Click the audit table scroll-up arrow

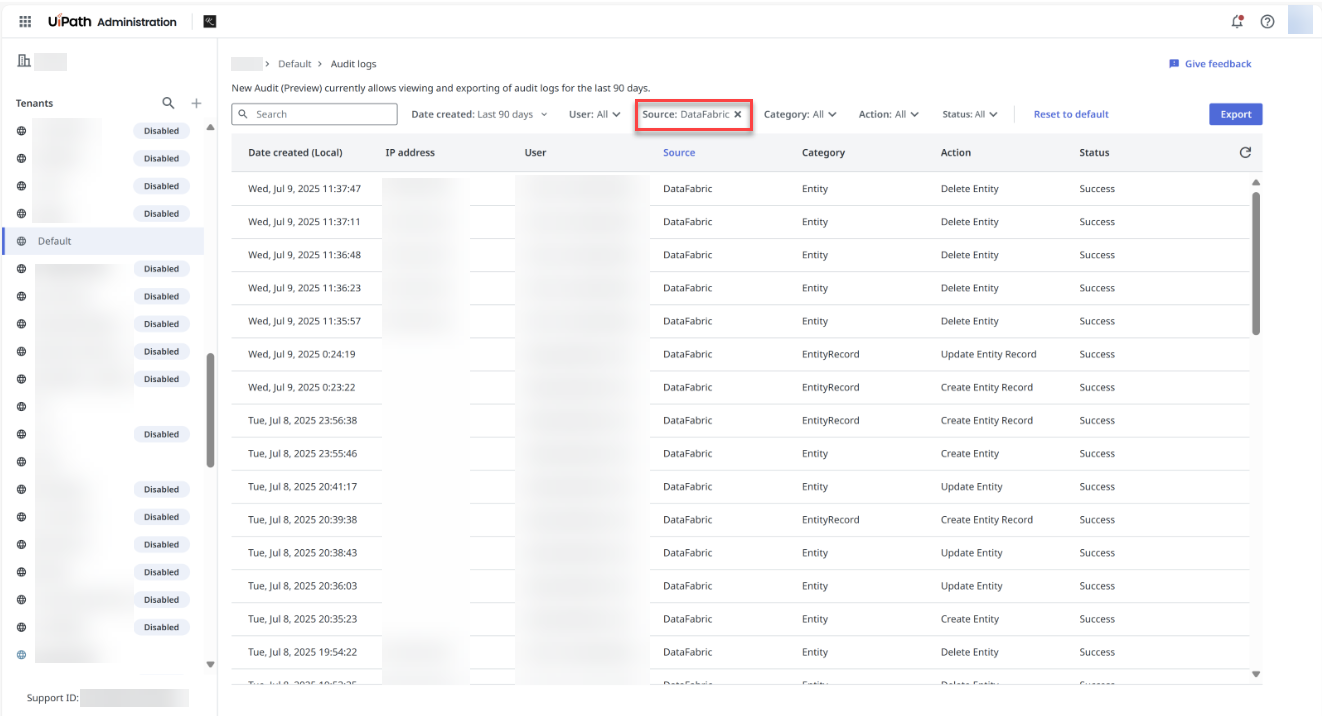[1256, 182]
